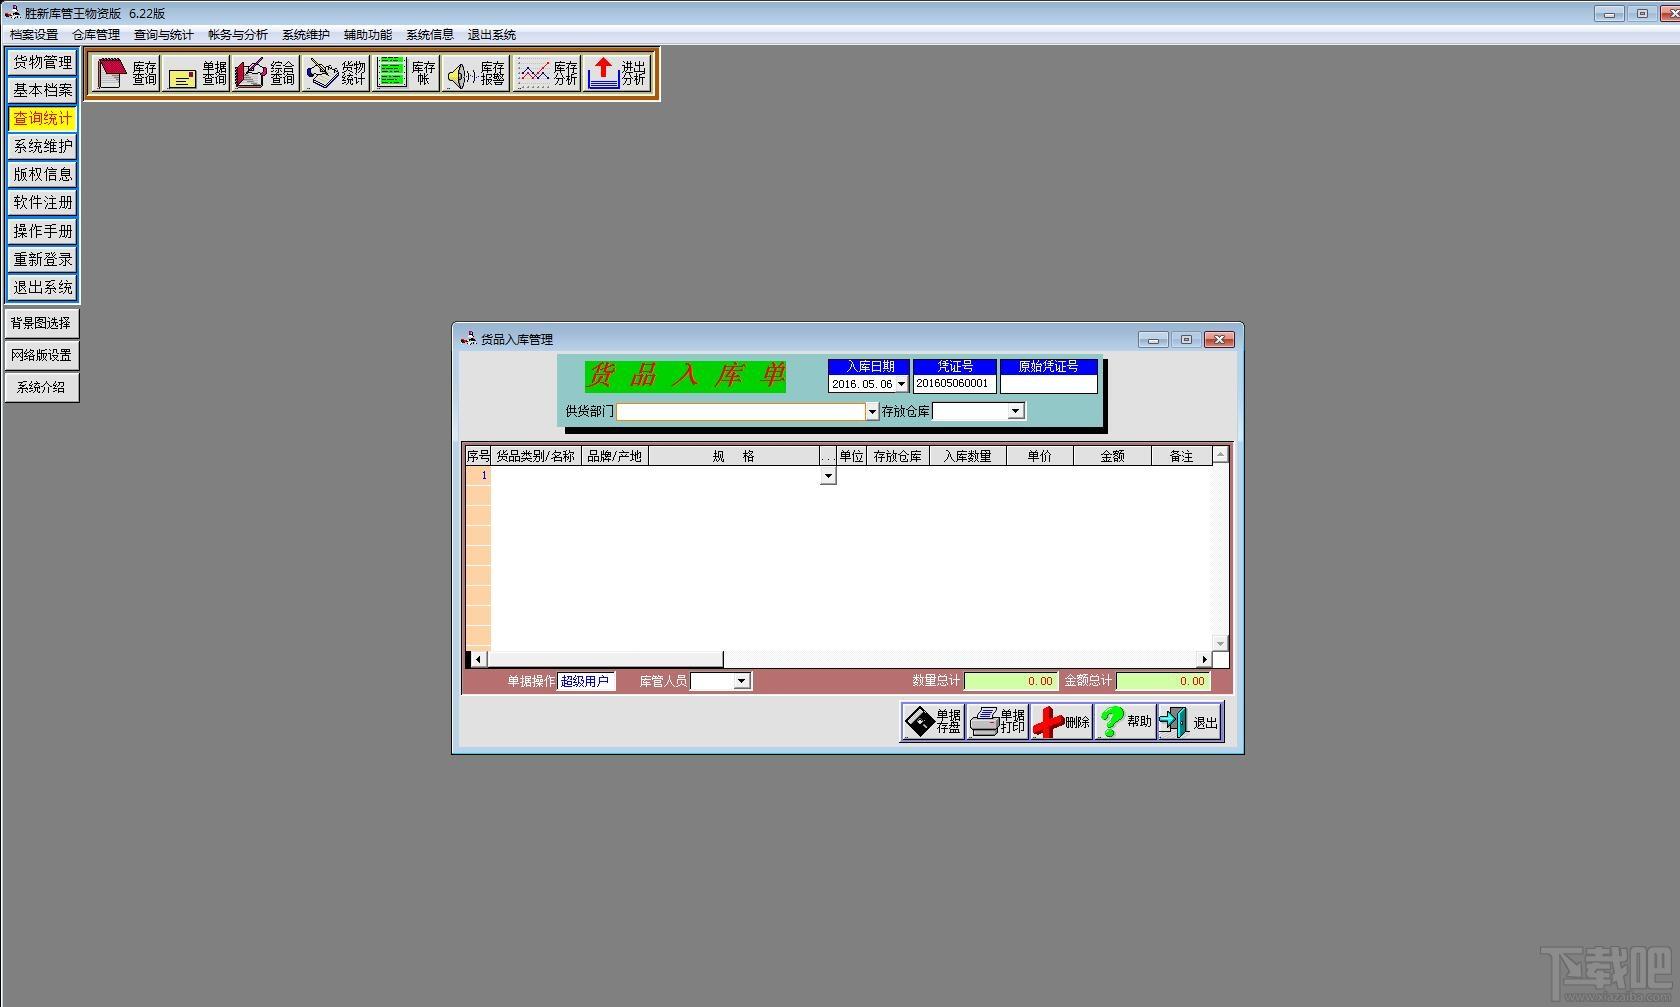Click the 凭证号 input field
Viewport: 1680px width, 1007px height.
click(x=954, y=384)
